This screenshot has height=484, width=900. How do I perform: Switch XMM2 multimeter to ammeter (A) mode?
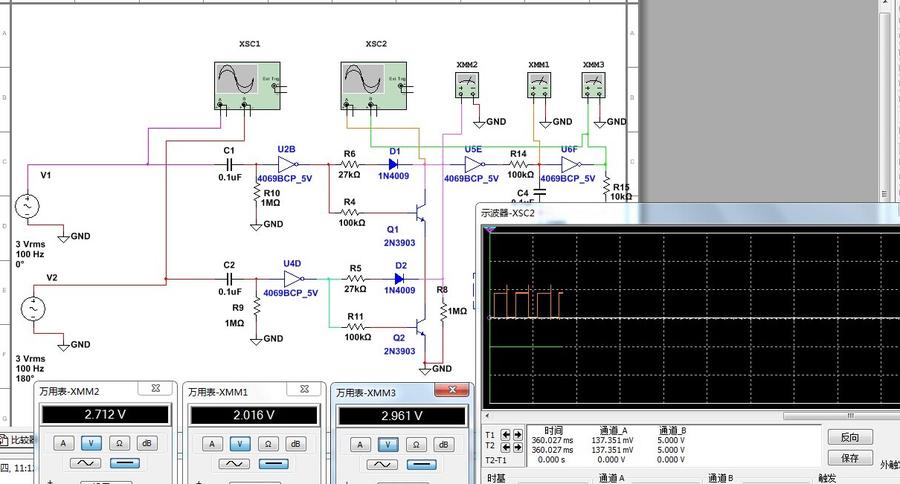pyautogui.click(x=63, y=443)
